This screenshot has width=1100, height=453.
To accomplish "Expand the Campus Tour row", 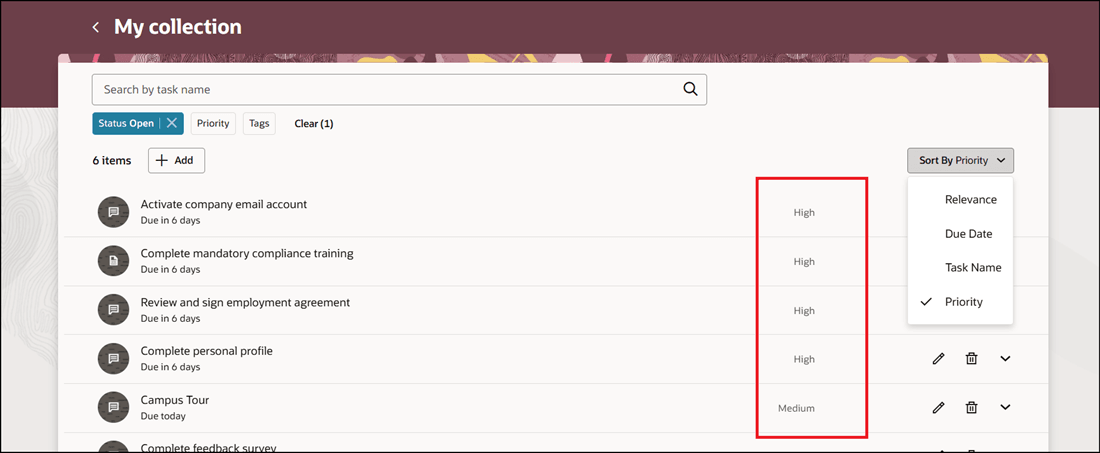I will click(x=1005, y=407).
